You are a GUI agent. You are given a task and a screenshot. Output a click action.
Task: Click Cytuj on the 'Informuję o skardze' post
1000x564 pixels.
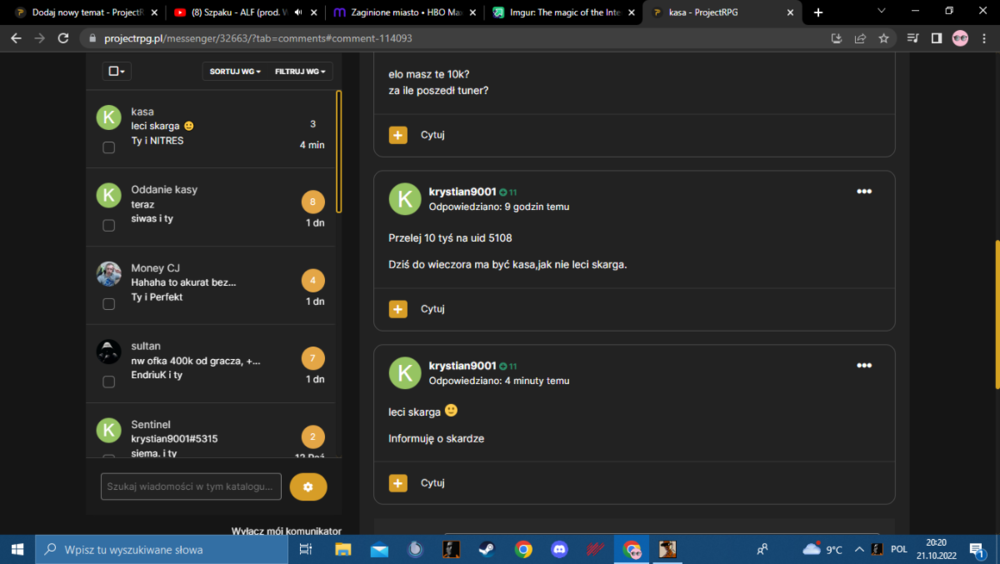(x=432, y=483)
